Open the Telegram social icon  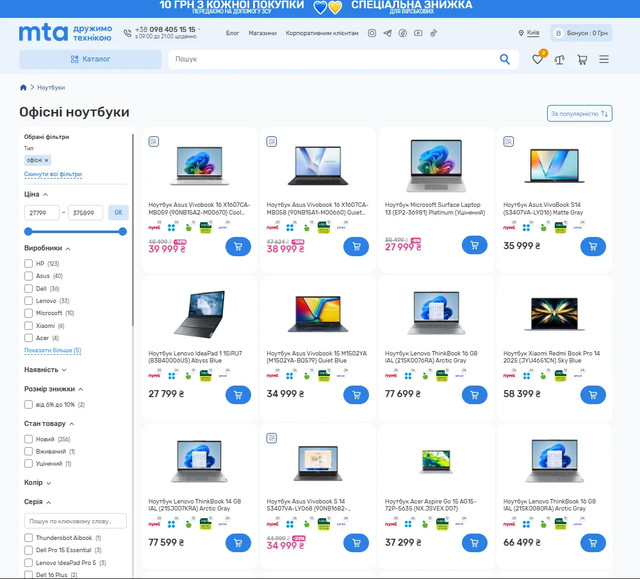387,33
